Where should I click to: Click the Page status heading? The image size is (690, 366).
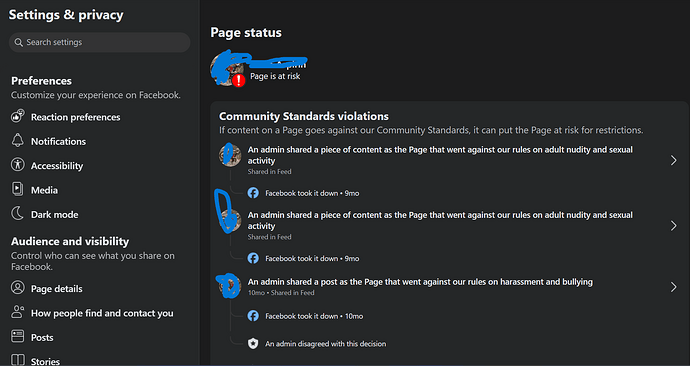point(246,33)
